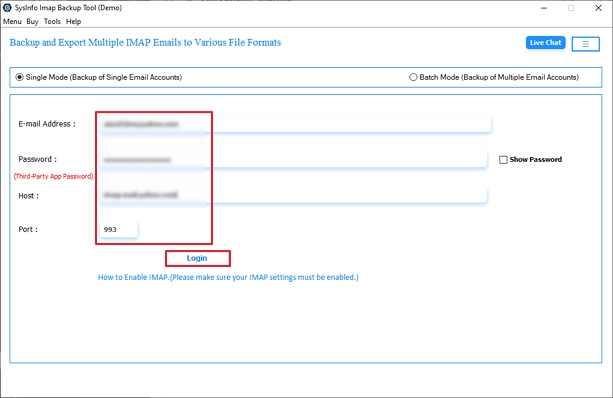Start a Live Chat session
The width and height of the screenshot is (613, 398).
[x=545, y=43]
